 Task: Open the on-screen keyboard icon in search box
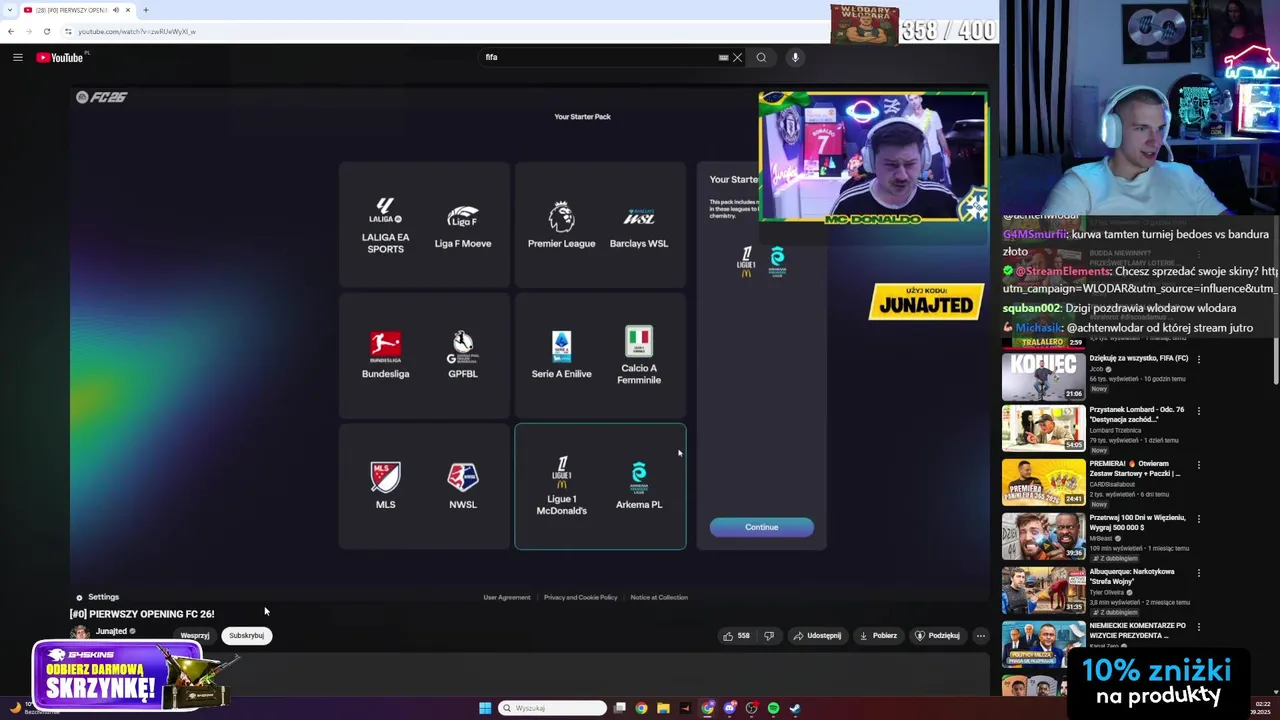(x=723, y=57)
